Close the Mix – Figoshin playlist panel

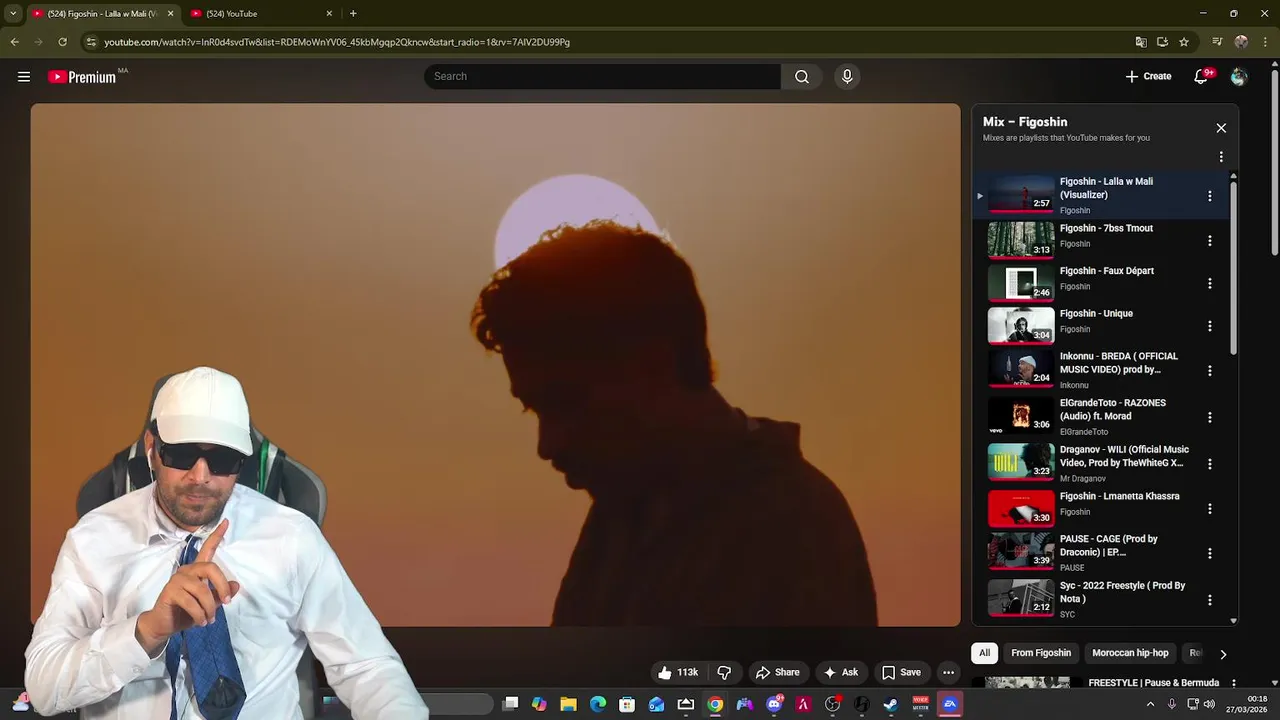pos(1221,128)
